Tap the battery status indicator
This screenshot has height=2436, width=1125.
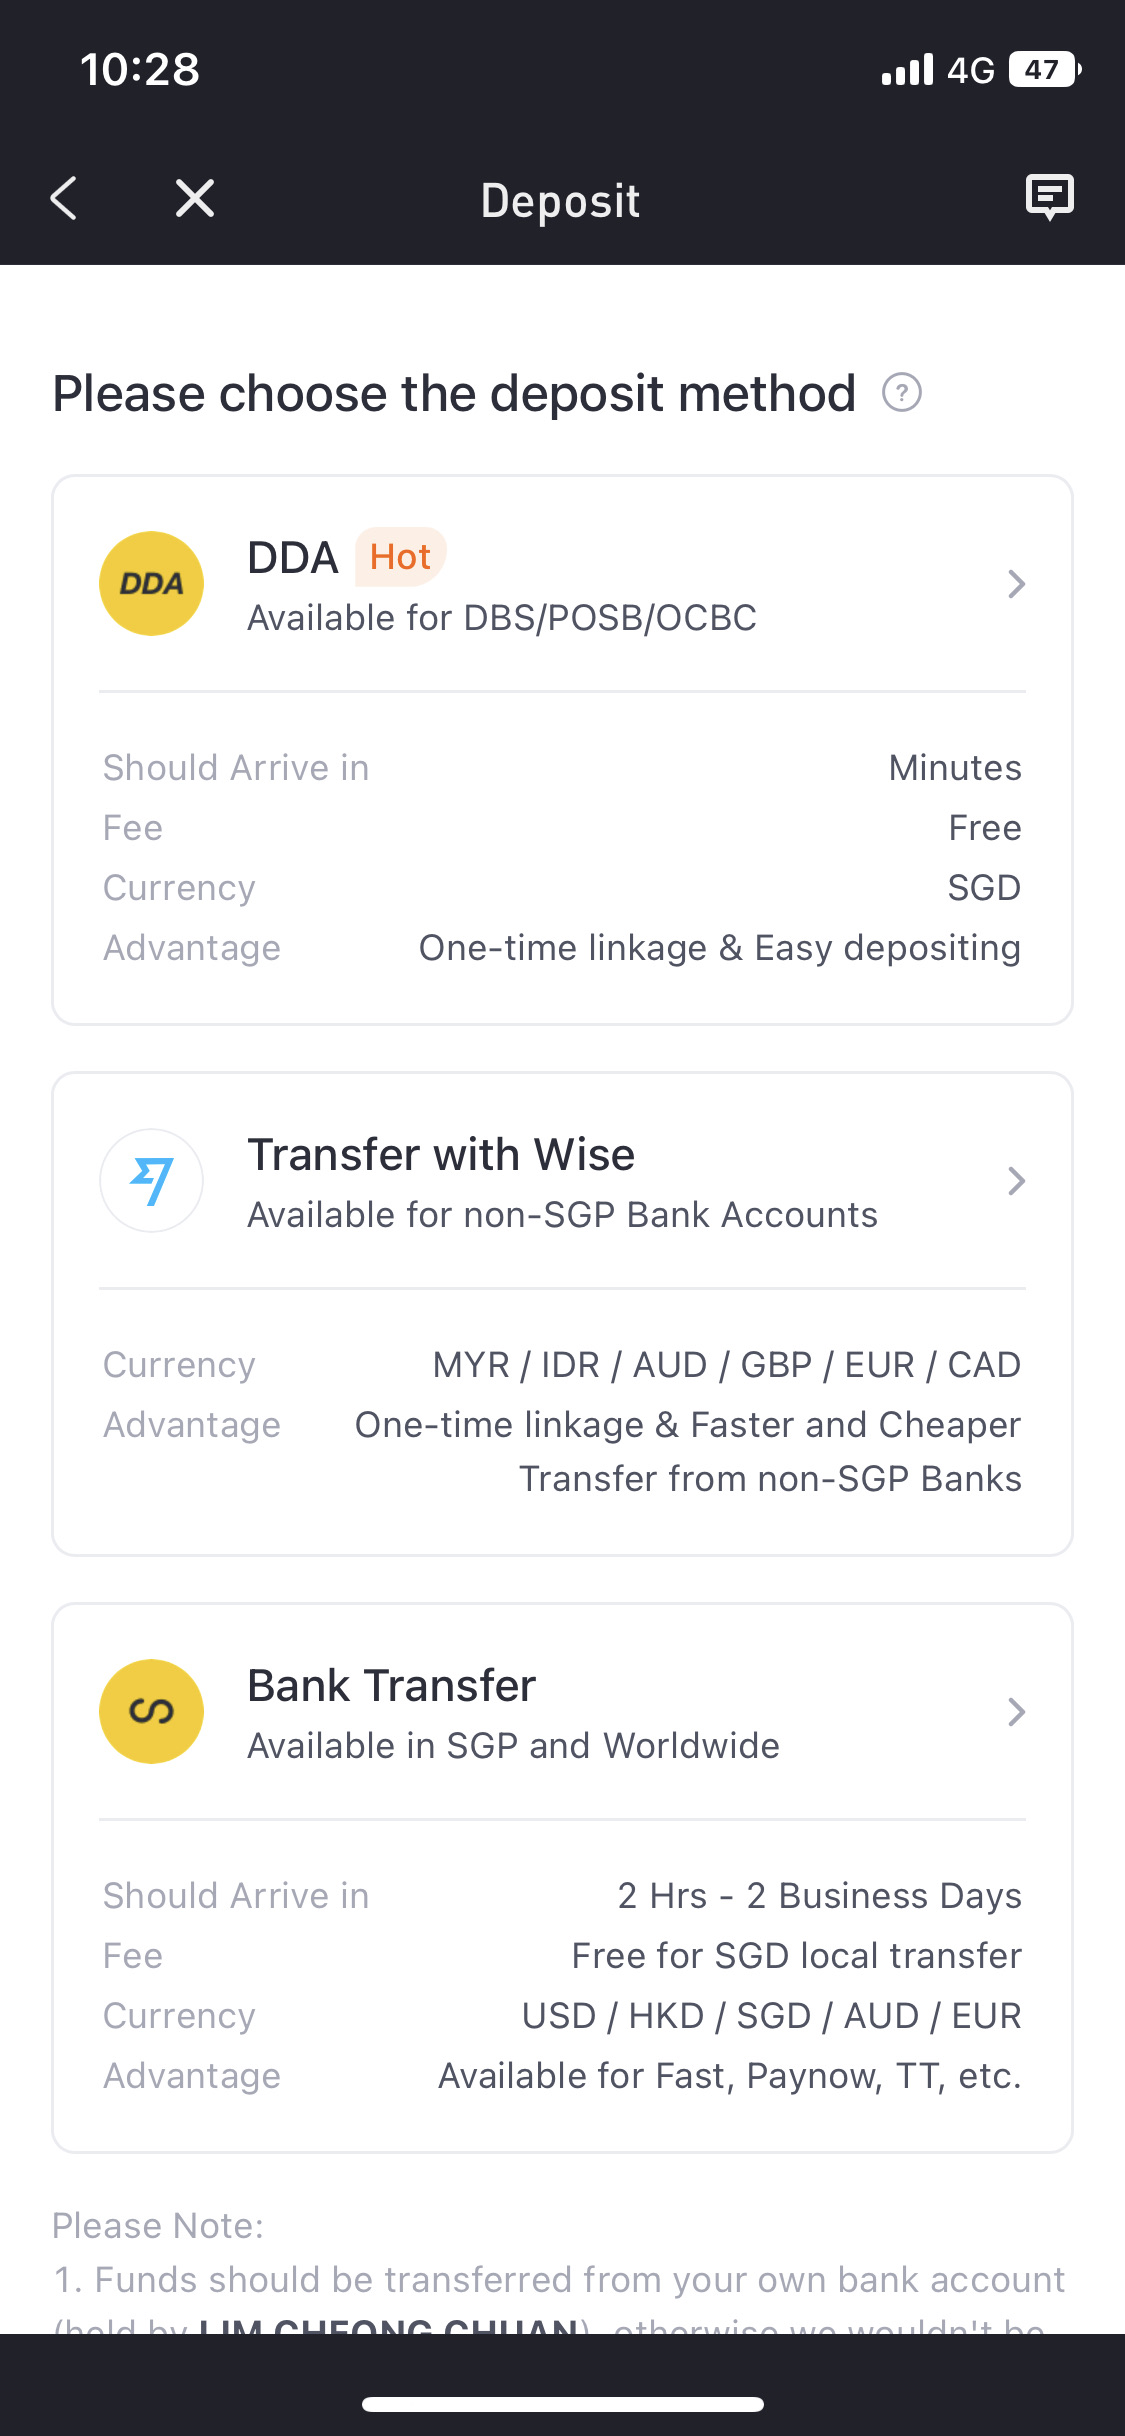click(x=1045, y=69)
